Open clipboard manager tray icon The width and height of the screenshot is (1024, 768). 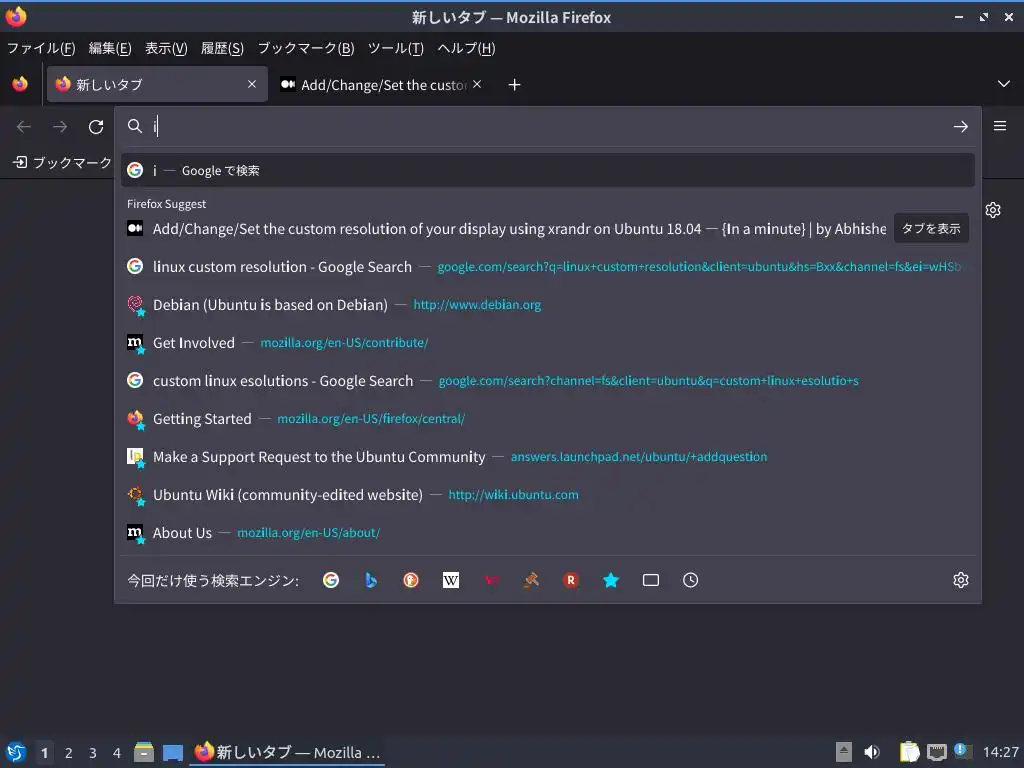click(909, 752)
